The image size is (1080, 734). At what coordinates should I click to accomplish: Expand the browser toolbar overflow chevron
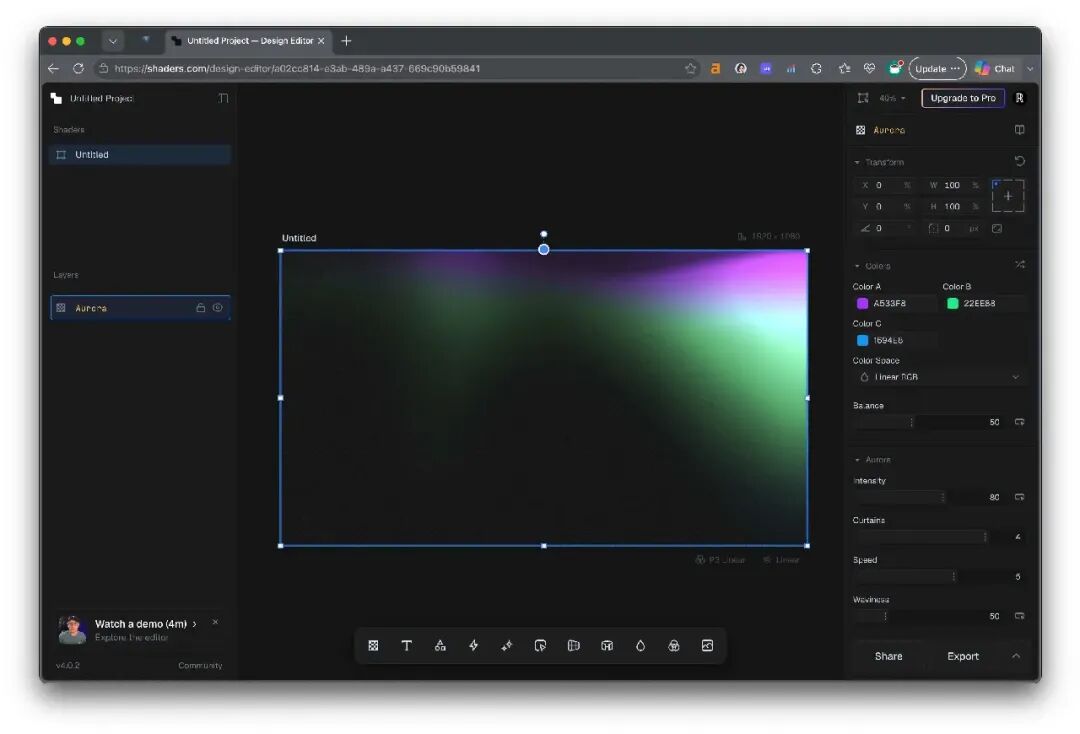(1030, 69)
